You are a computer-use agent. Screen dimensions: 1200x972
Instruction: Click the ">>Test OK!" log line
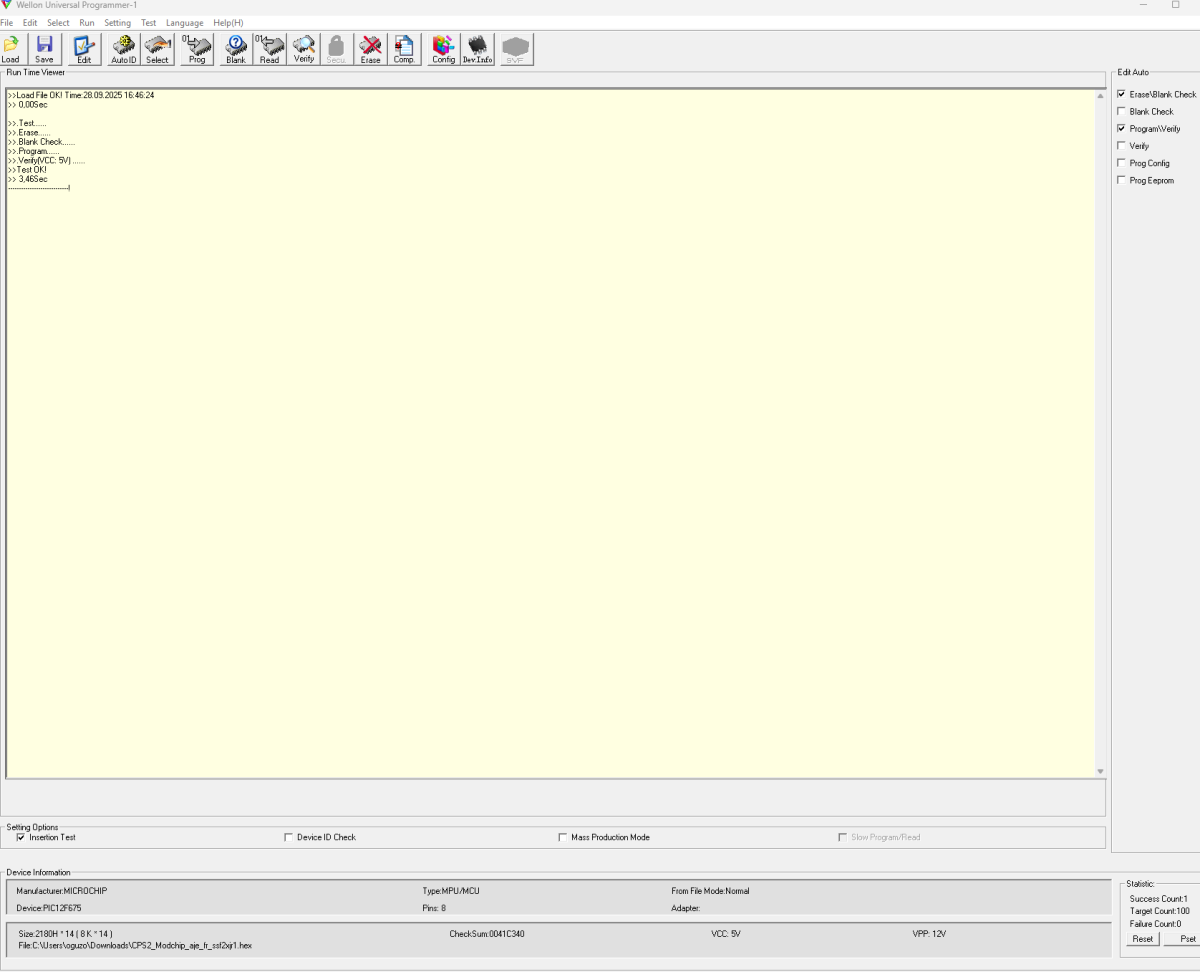[x=27, y=170]
